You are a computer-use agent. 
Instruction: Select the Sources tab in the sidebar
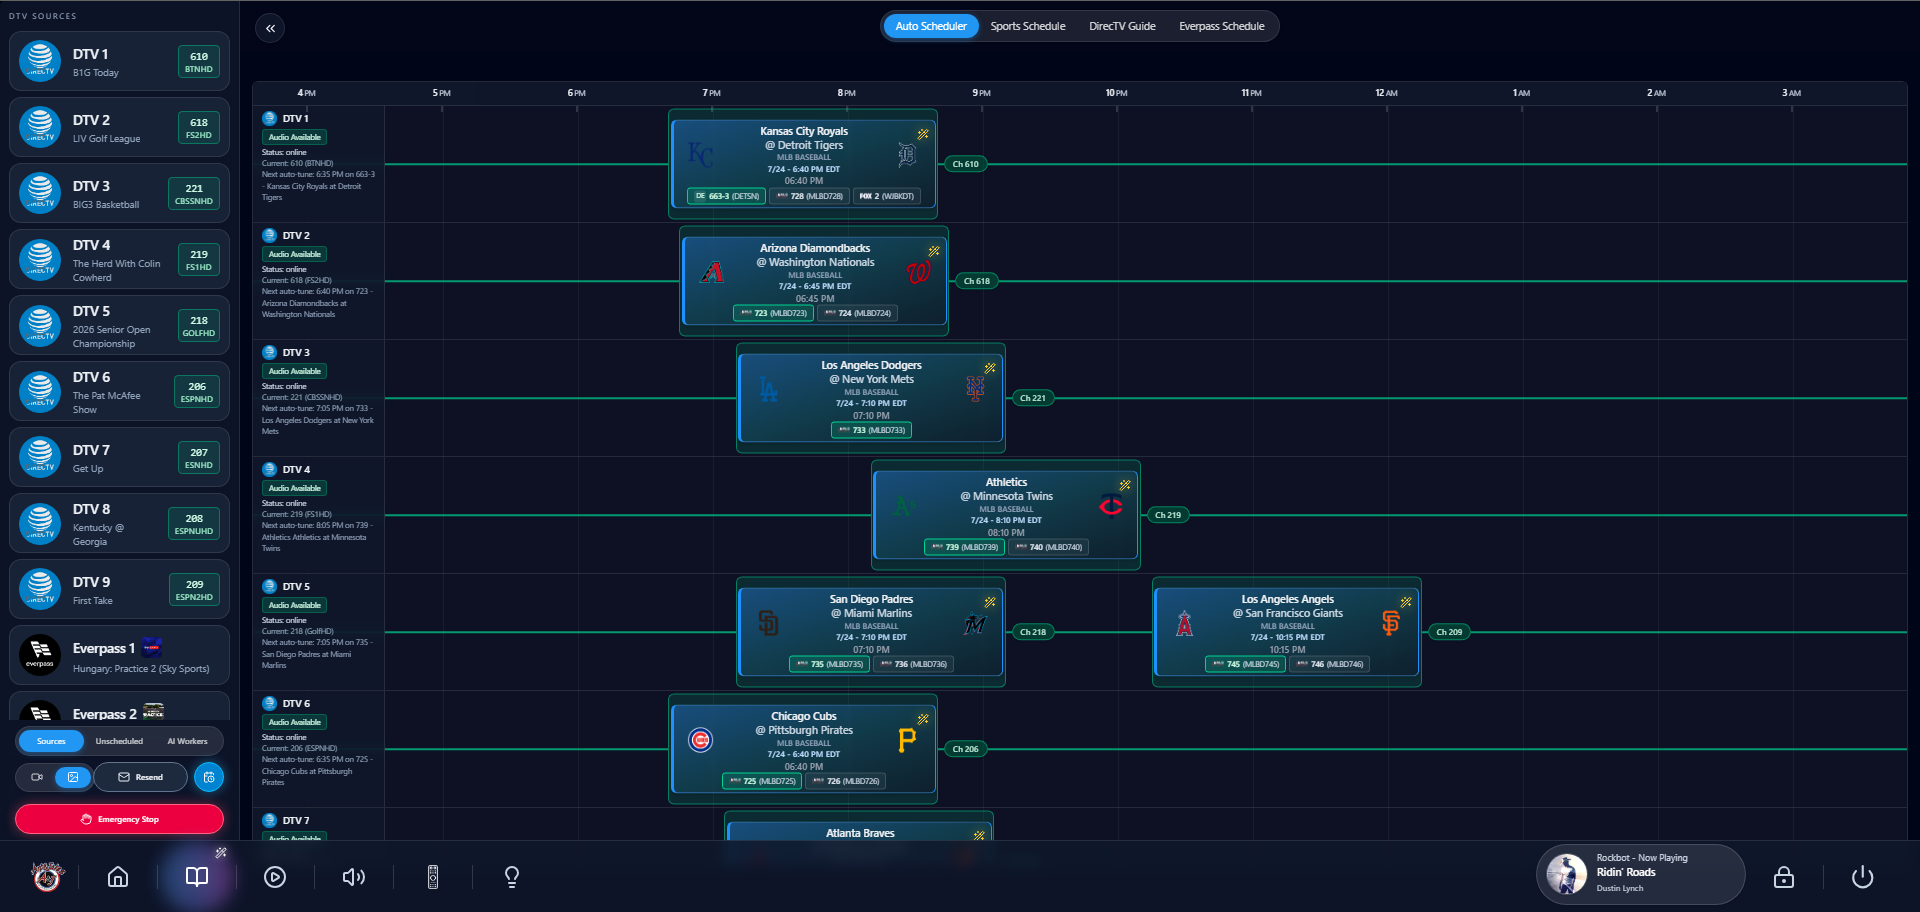(x=51, y=741)
